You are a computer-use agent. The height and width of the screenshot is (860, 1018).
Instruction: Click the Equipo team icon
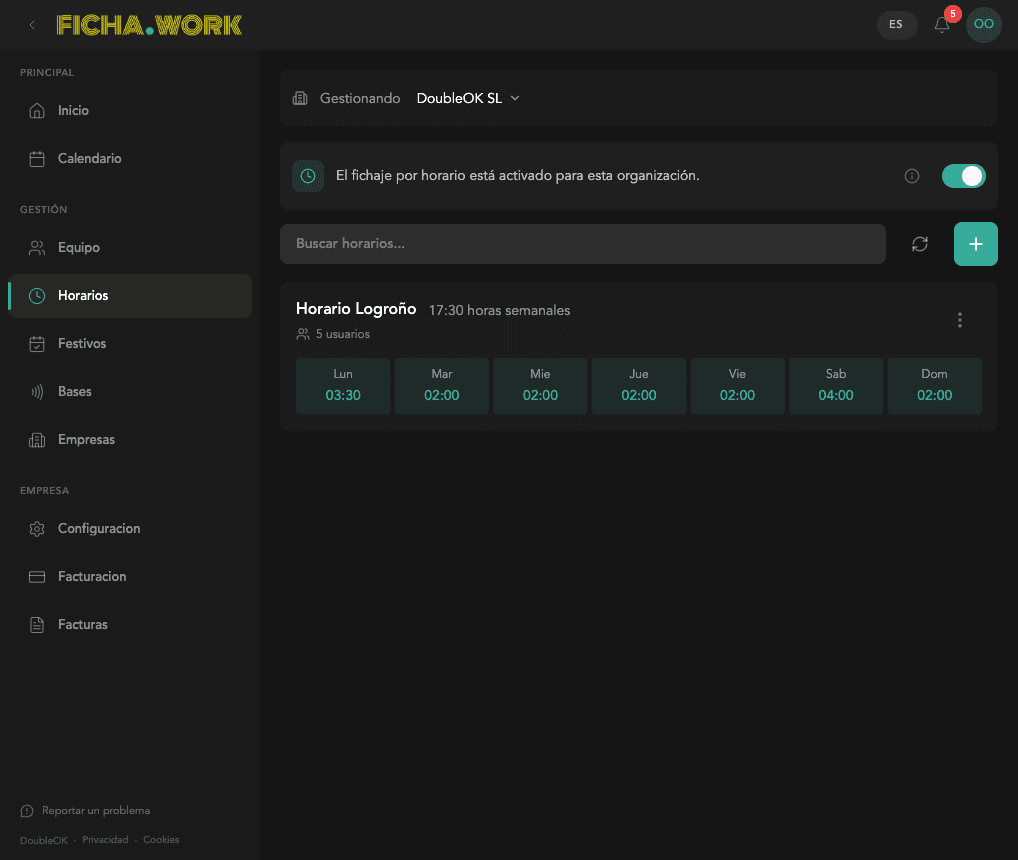click(38, 247)
